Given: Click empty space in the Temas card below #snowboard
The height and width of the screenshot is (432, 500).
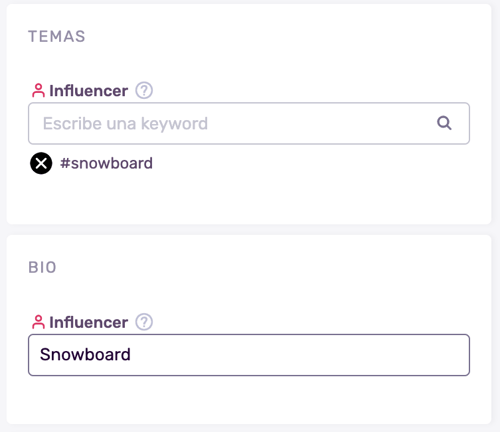Looking at the screenshot, I should pos(249,199).
